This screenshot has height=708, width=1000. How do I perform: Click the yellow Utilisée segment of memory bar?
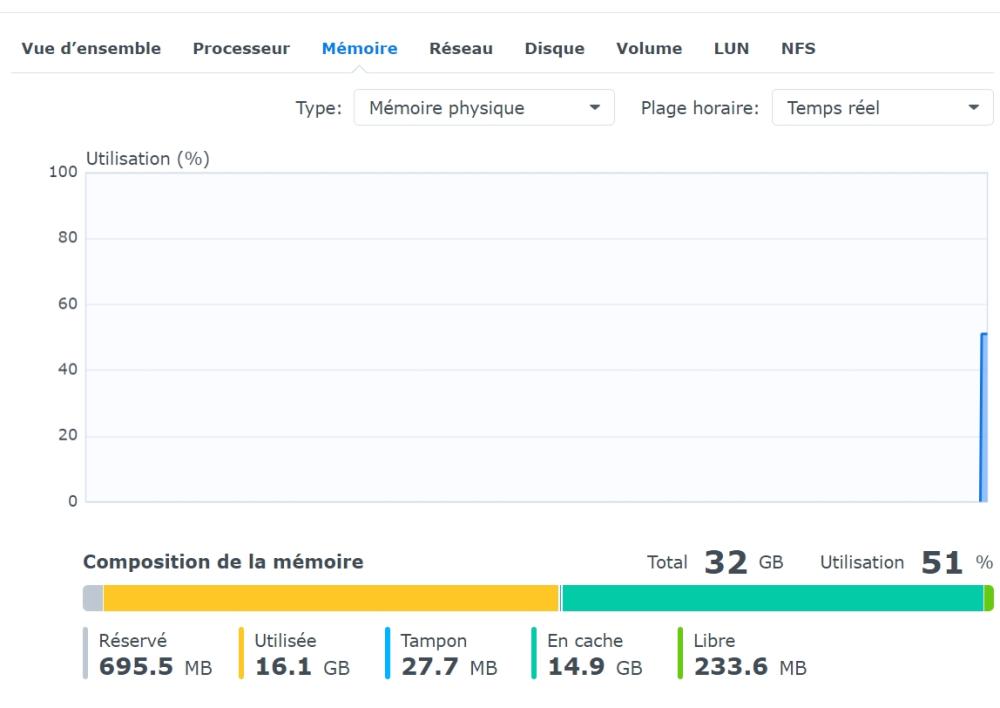click(331, 598)
